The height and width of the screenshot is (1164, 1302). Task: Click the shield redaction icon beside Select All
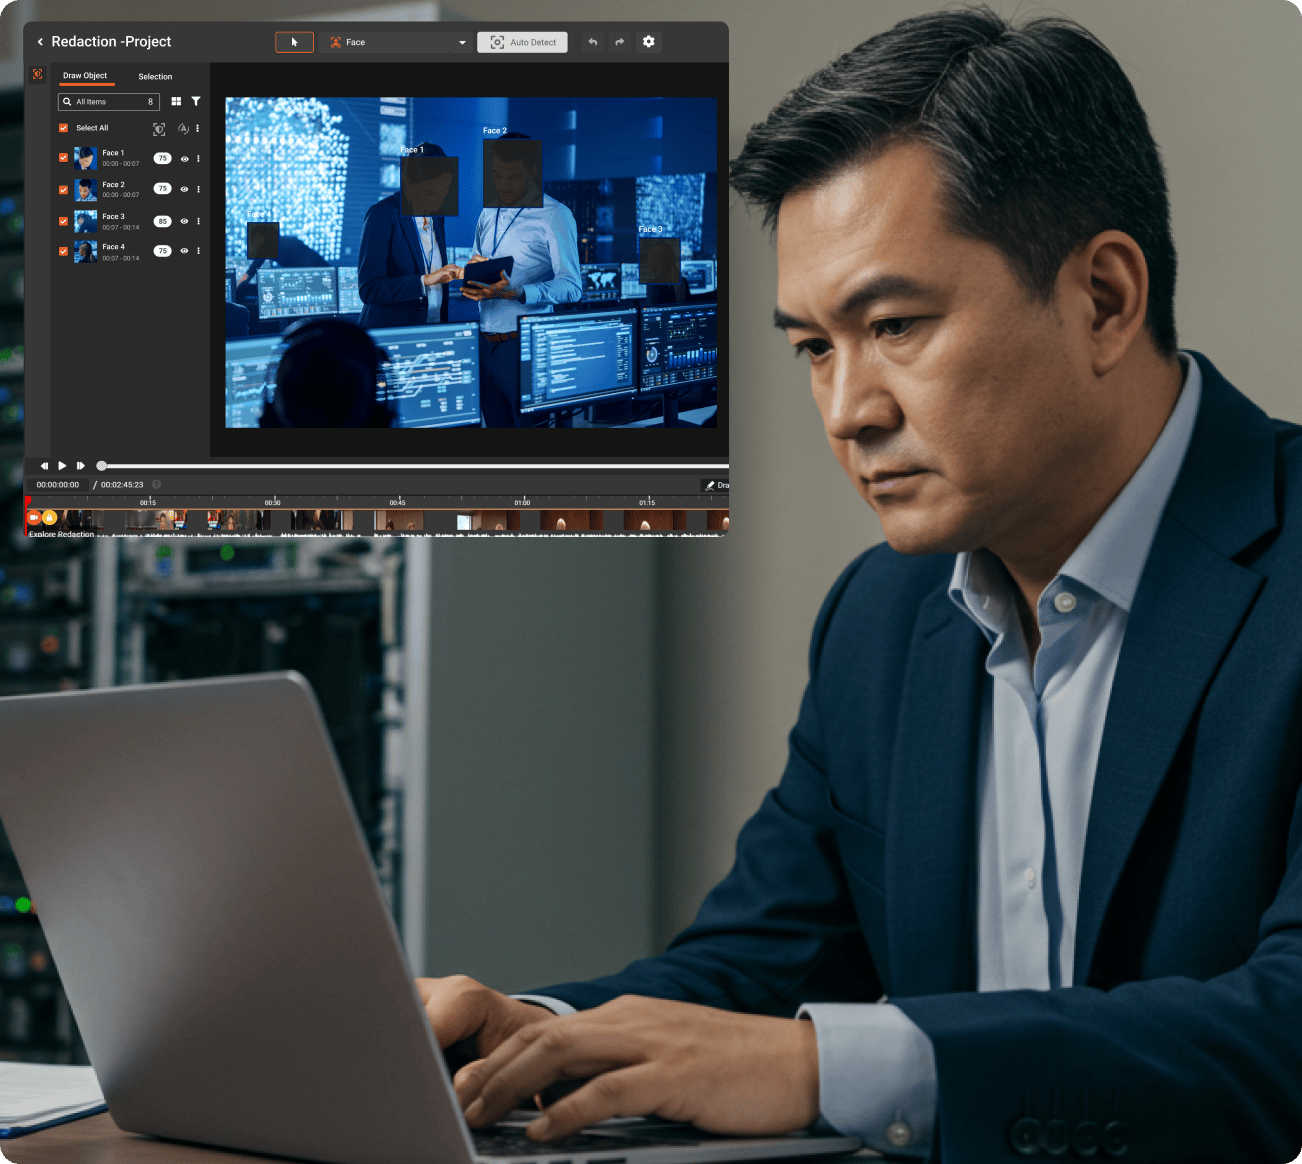point(159,129)
